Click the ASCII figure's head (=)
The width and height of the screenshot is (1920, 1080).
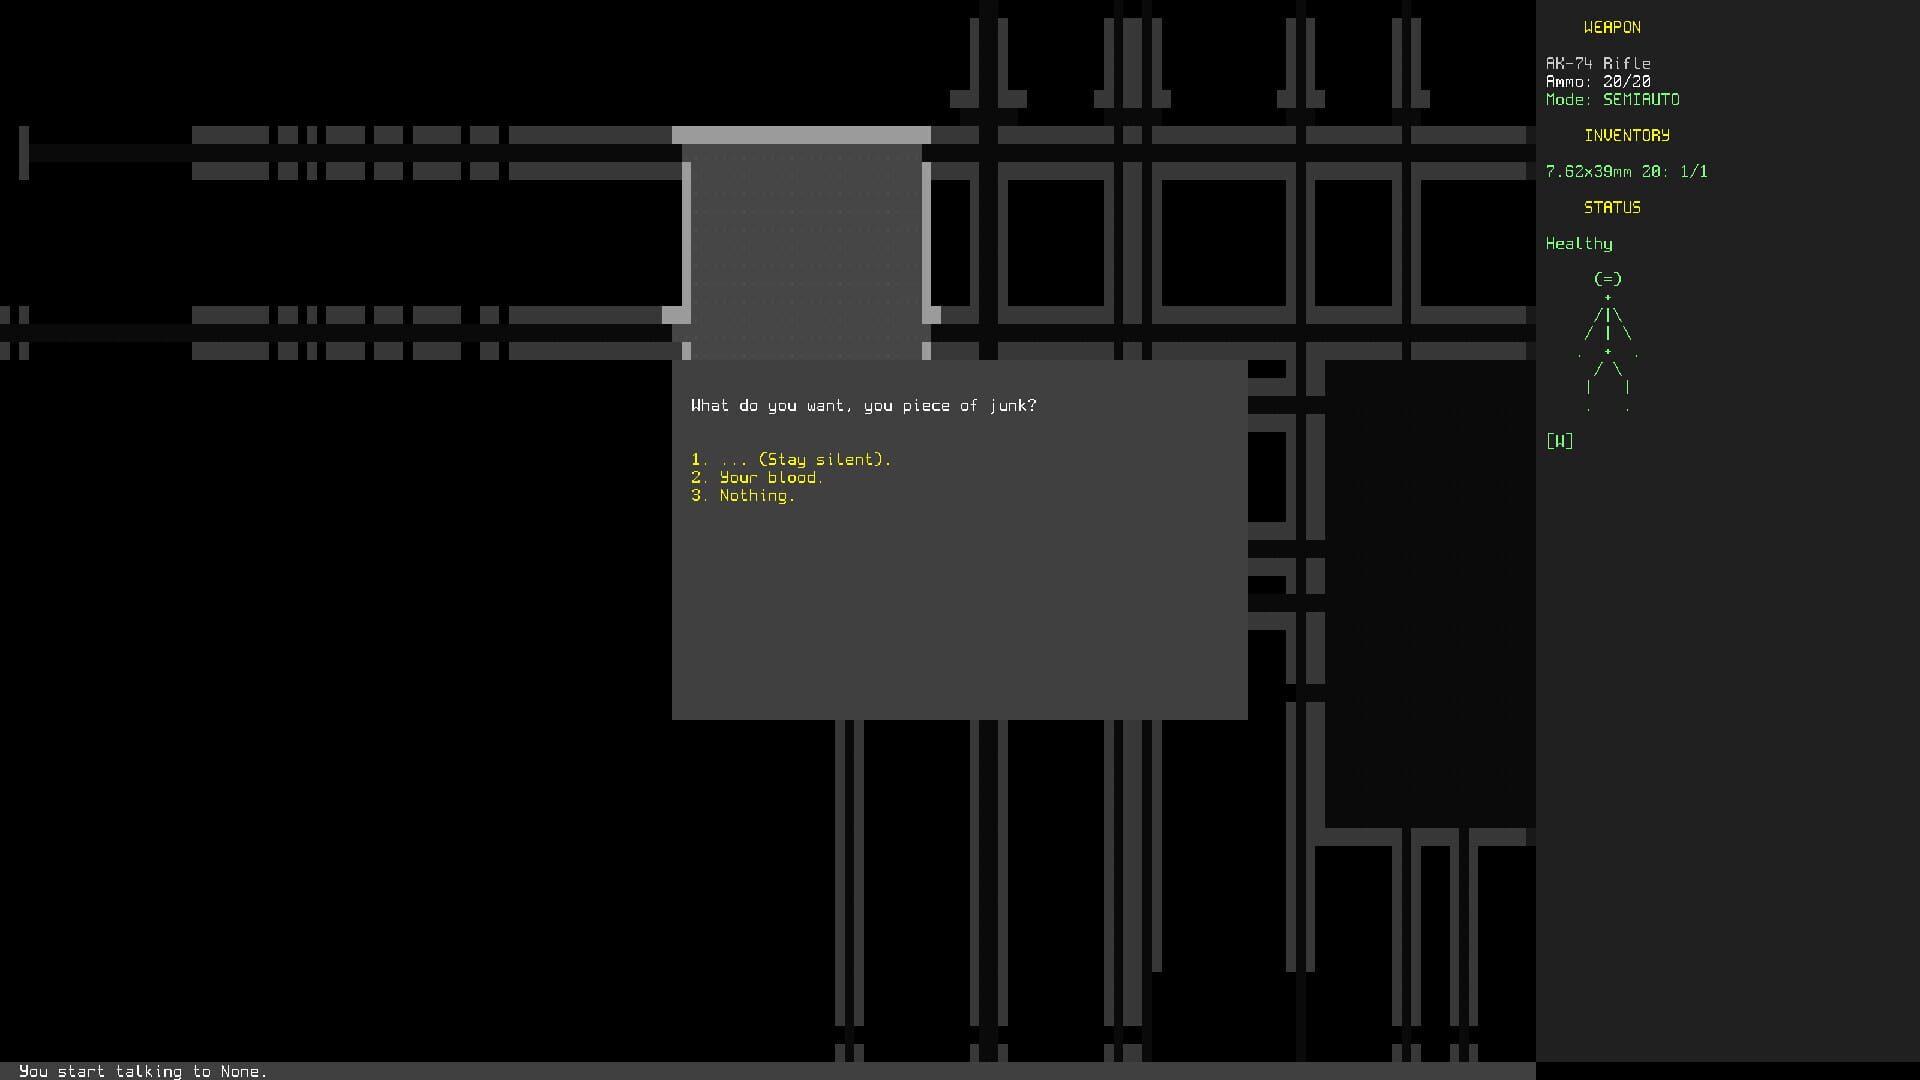[x=1606, y=279]
